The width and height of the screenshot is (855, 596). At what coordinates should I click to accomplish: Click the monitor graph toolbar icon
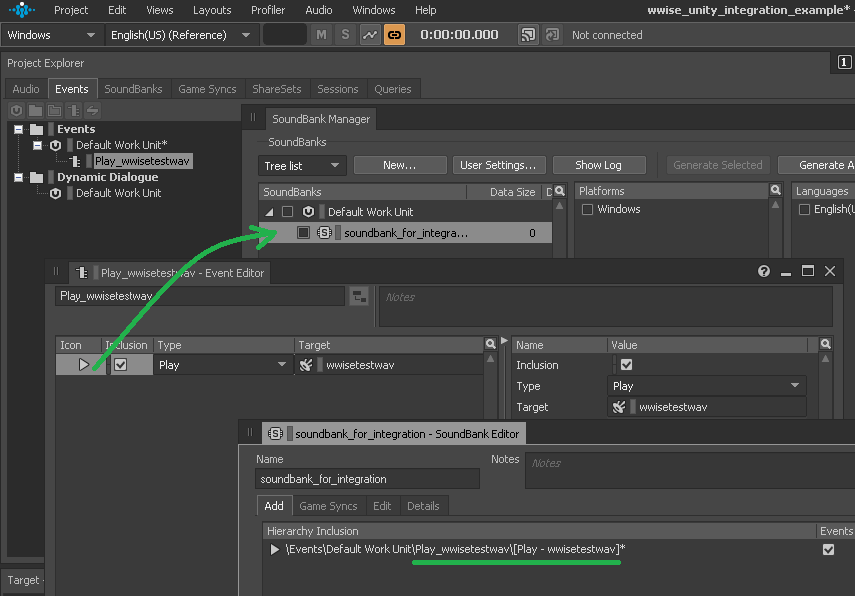370,35
